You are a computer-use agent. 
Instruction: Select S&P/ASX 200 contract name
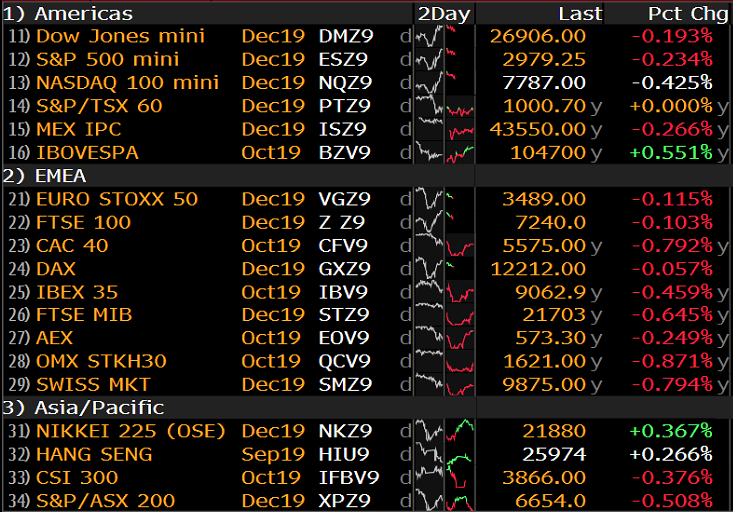(106, 501)
